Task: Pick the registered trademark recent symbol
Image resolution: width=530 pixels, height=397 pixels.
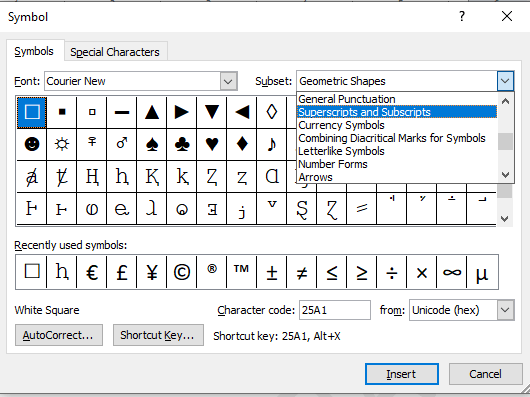Action: (212, 272)
